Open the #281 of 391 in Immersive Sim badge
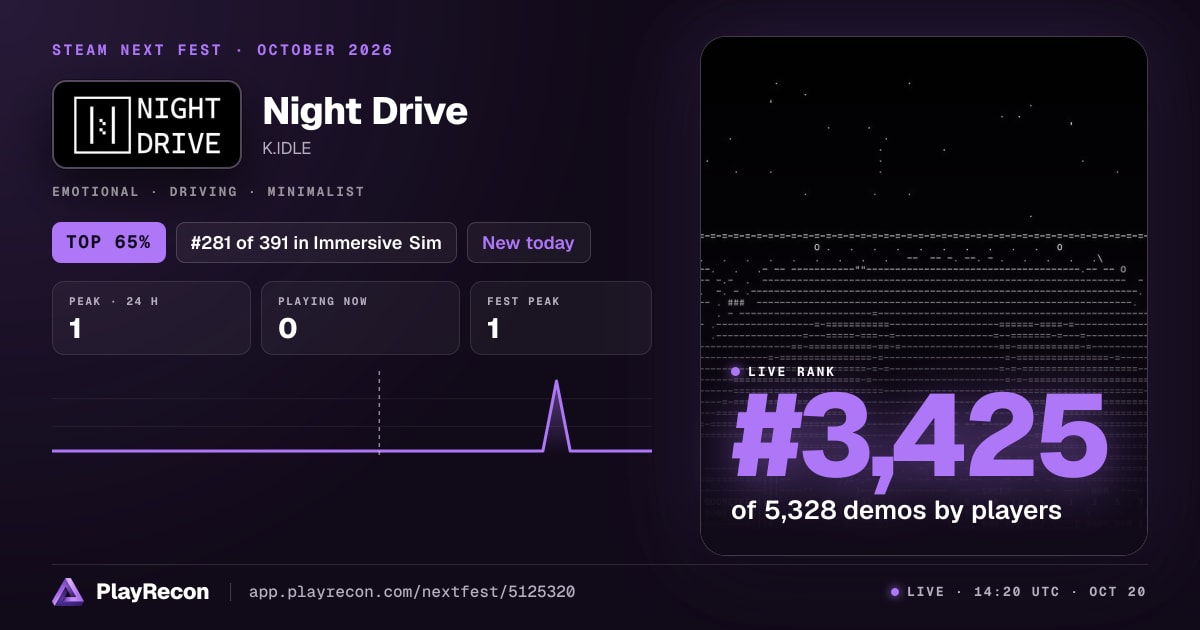 point(316,243)
